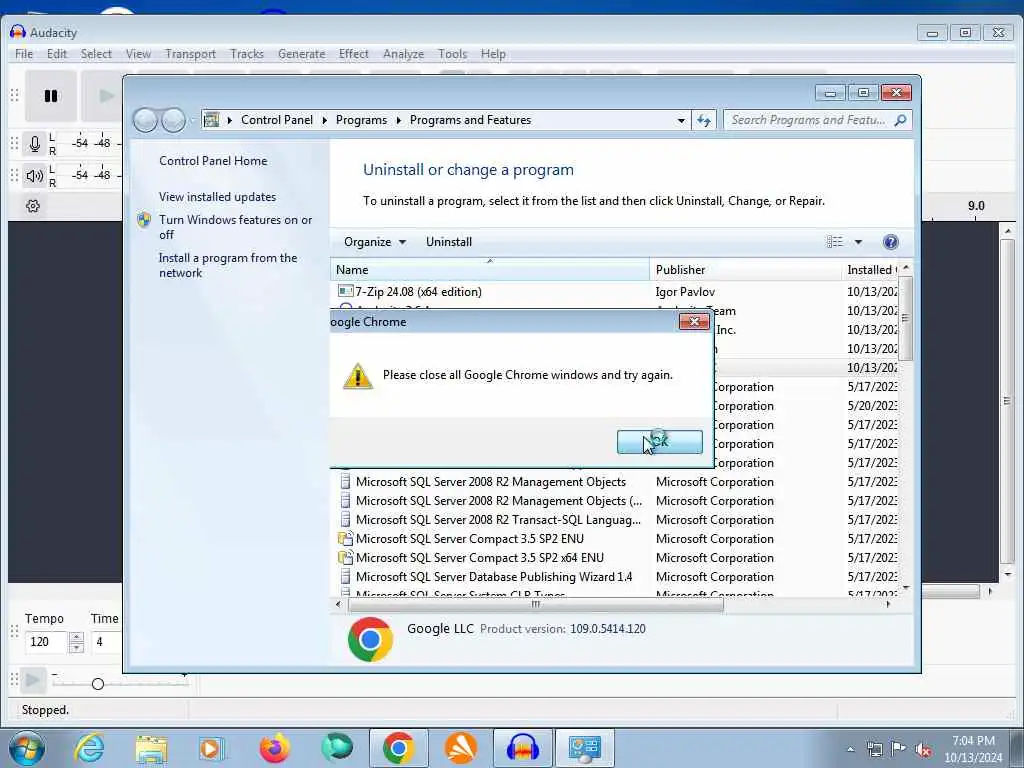Screen dimensions: 1024x768
Task: Click OK in the Google Chrome dialog
Action: click(660, 442)
